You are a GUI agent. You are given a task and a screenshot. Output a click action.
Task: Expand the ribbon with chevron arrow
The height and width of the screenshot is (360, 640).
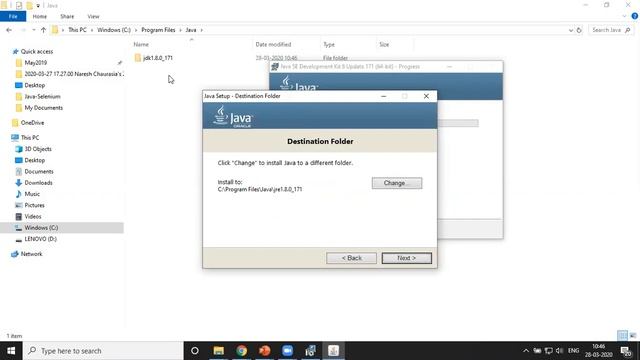(624, 16)
